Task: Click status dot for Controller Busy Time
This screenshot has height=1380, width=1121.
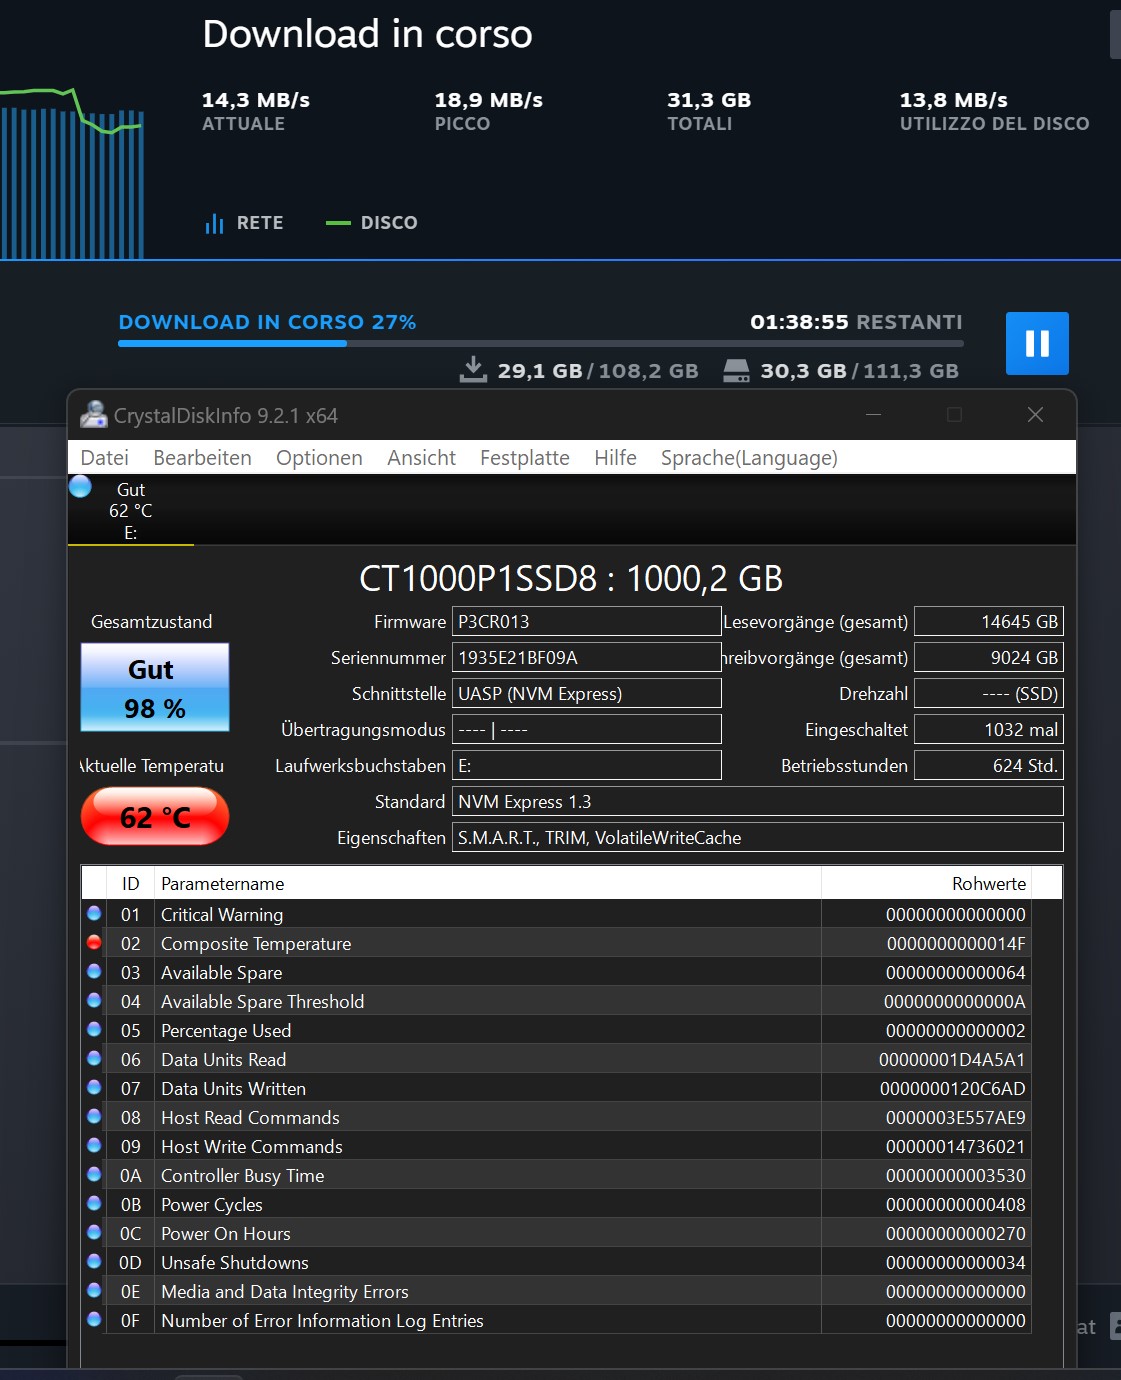Action: coord(94,1174)
